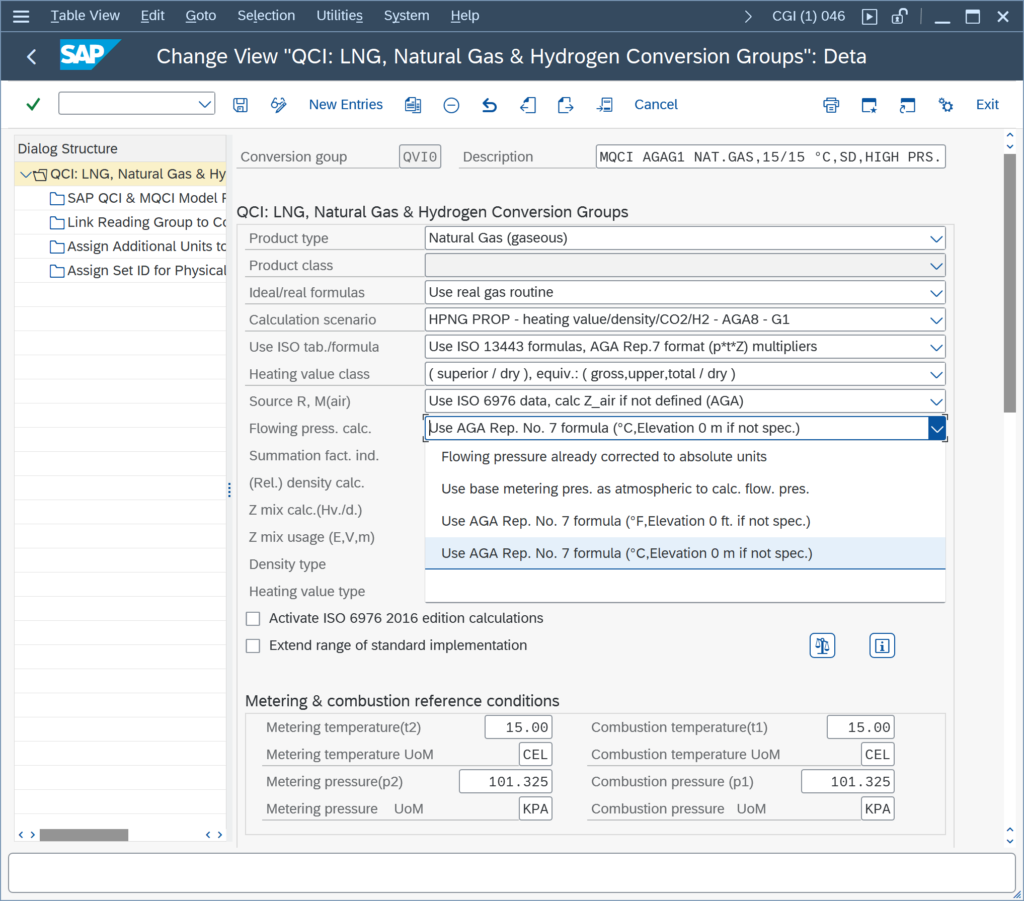Open the System menu
Screen dimensions: 1024x901
406,16
